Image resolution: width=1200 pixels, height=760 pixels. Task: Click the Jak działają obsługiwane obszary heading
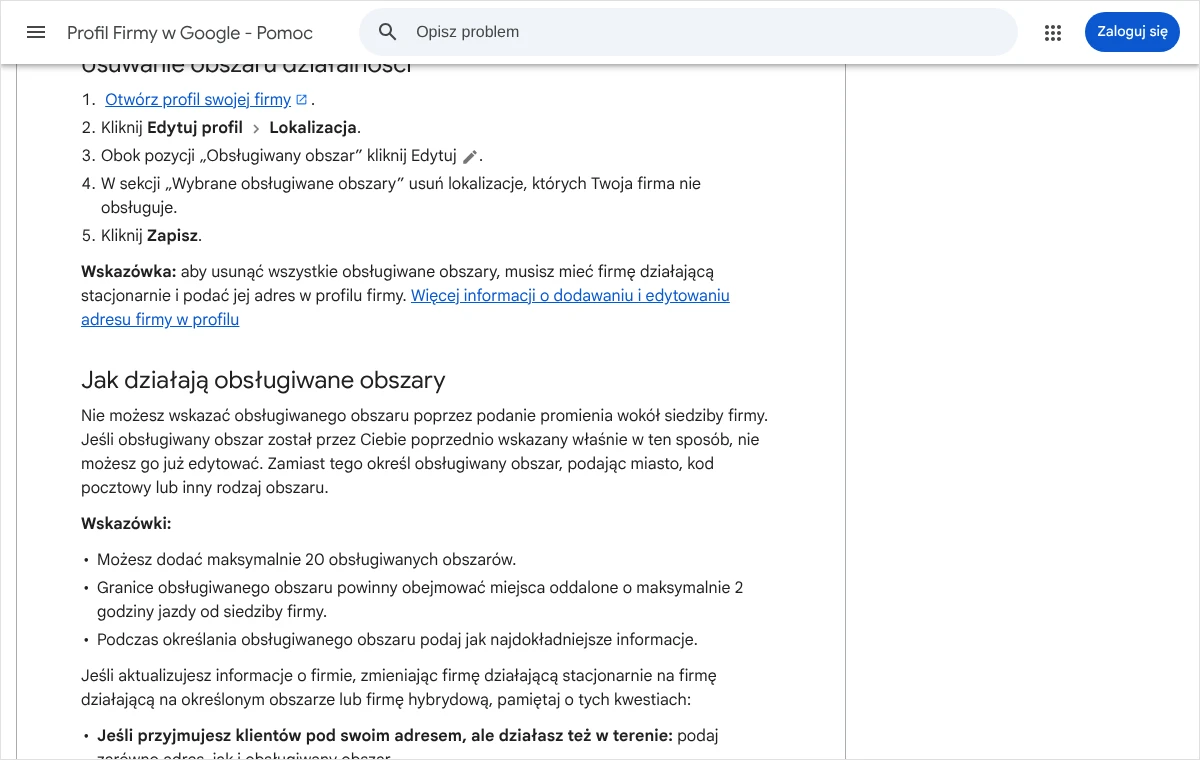pos(263,380)
